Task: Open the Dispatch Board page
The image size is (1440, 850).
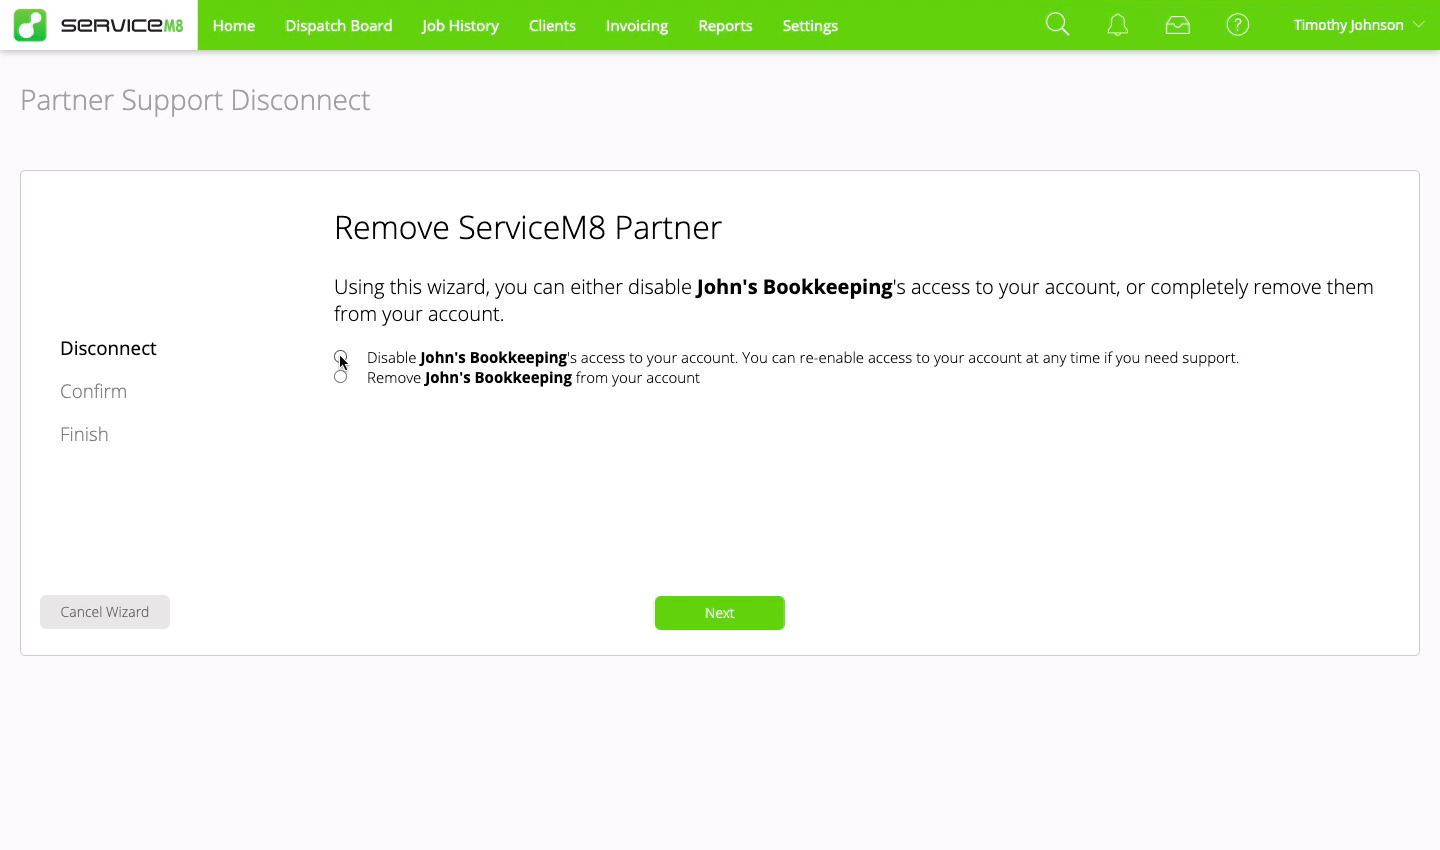Action: coord(338,26)
